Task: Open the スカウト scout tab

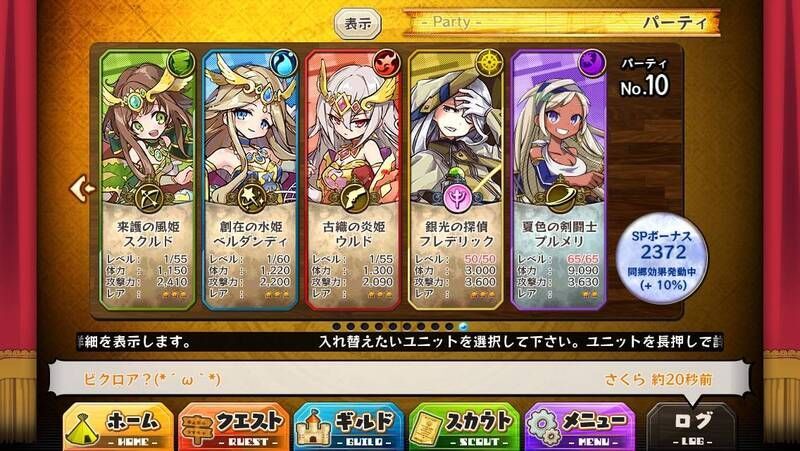Action: click(464, 427)
